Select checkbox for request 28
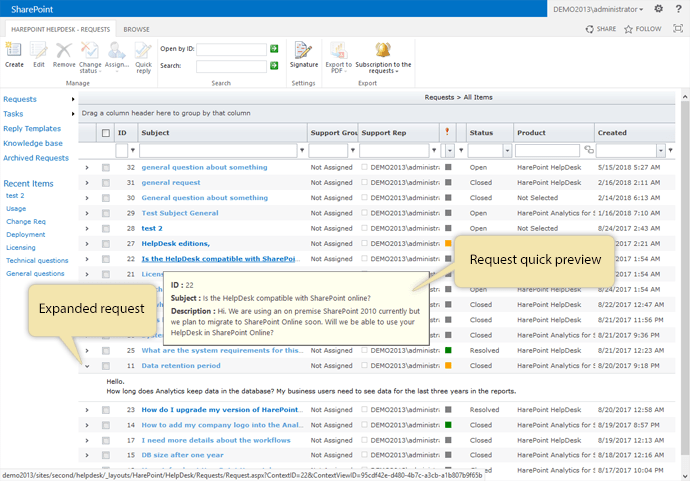This screenshot has width=690, height=481. (x=106, y=228)
